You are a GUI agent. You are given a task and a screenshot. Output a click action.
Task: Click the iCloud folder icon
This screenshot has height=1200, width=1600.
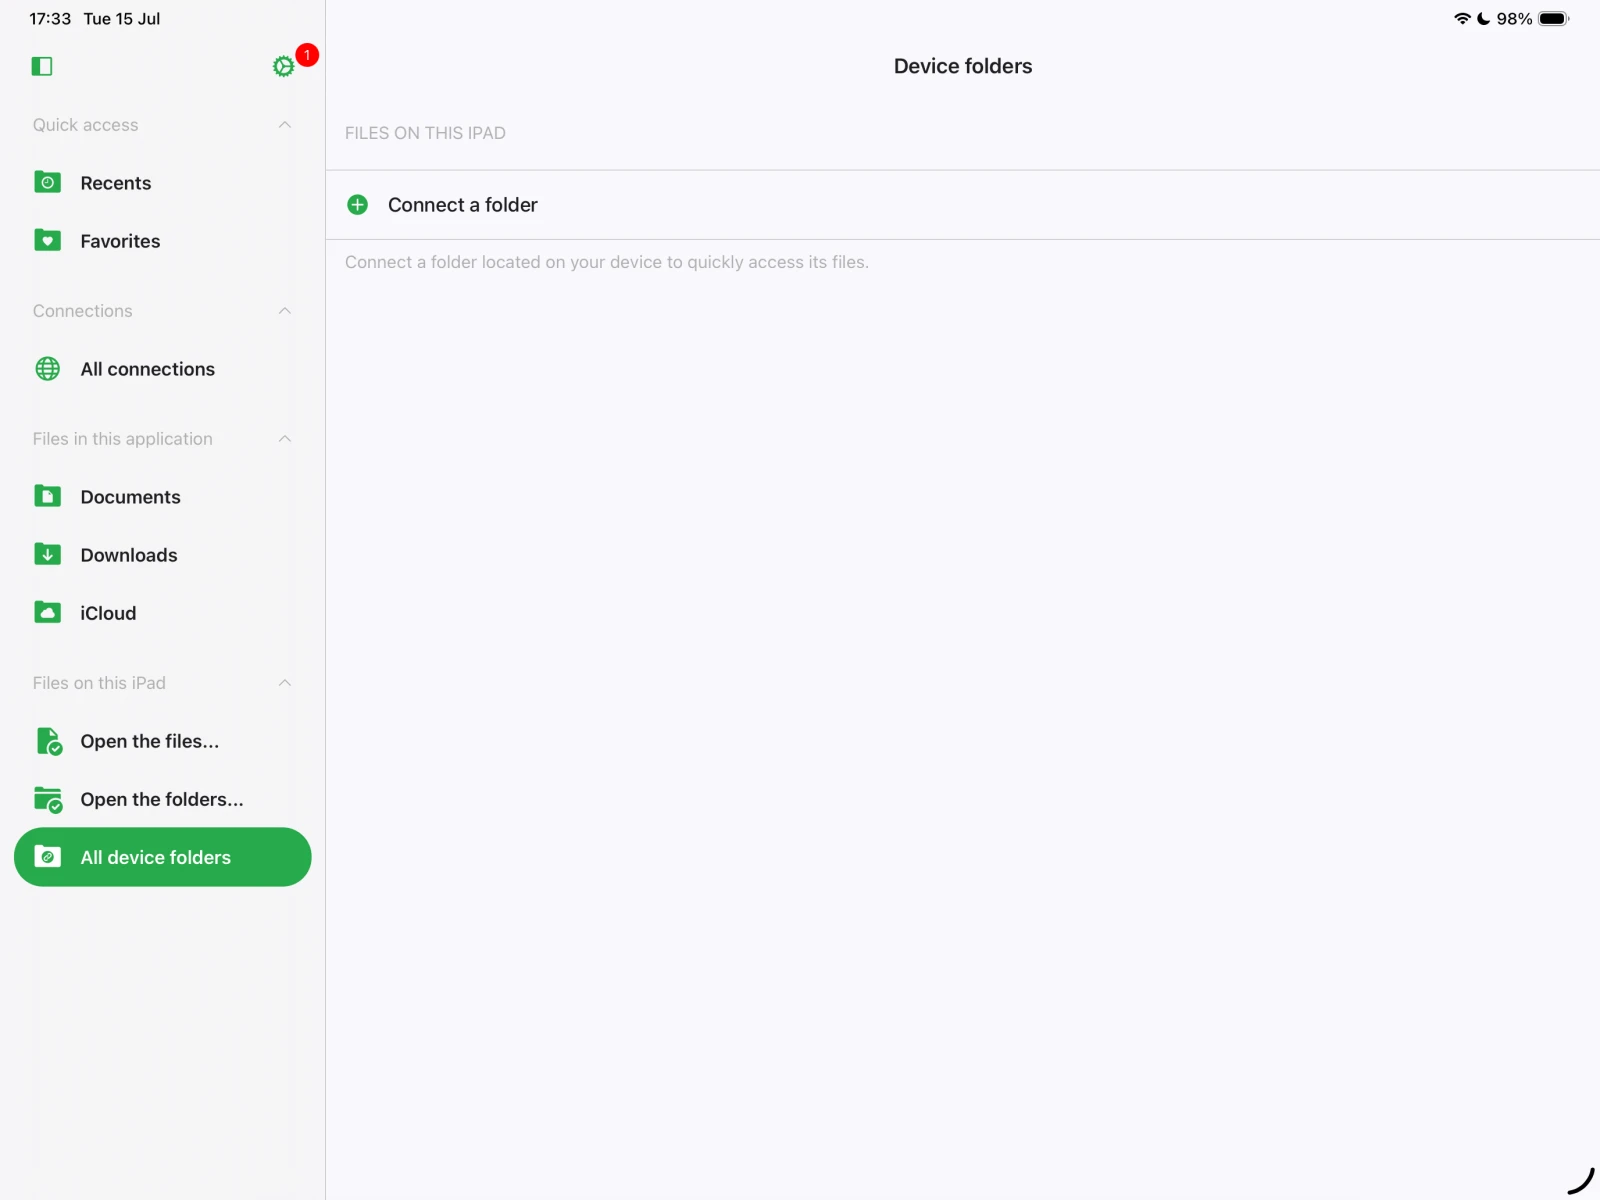coord(47,613)
